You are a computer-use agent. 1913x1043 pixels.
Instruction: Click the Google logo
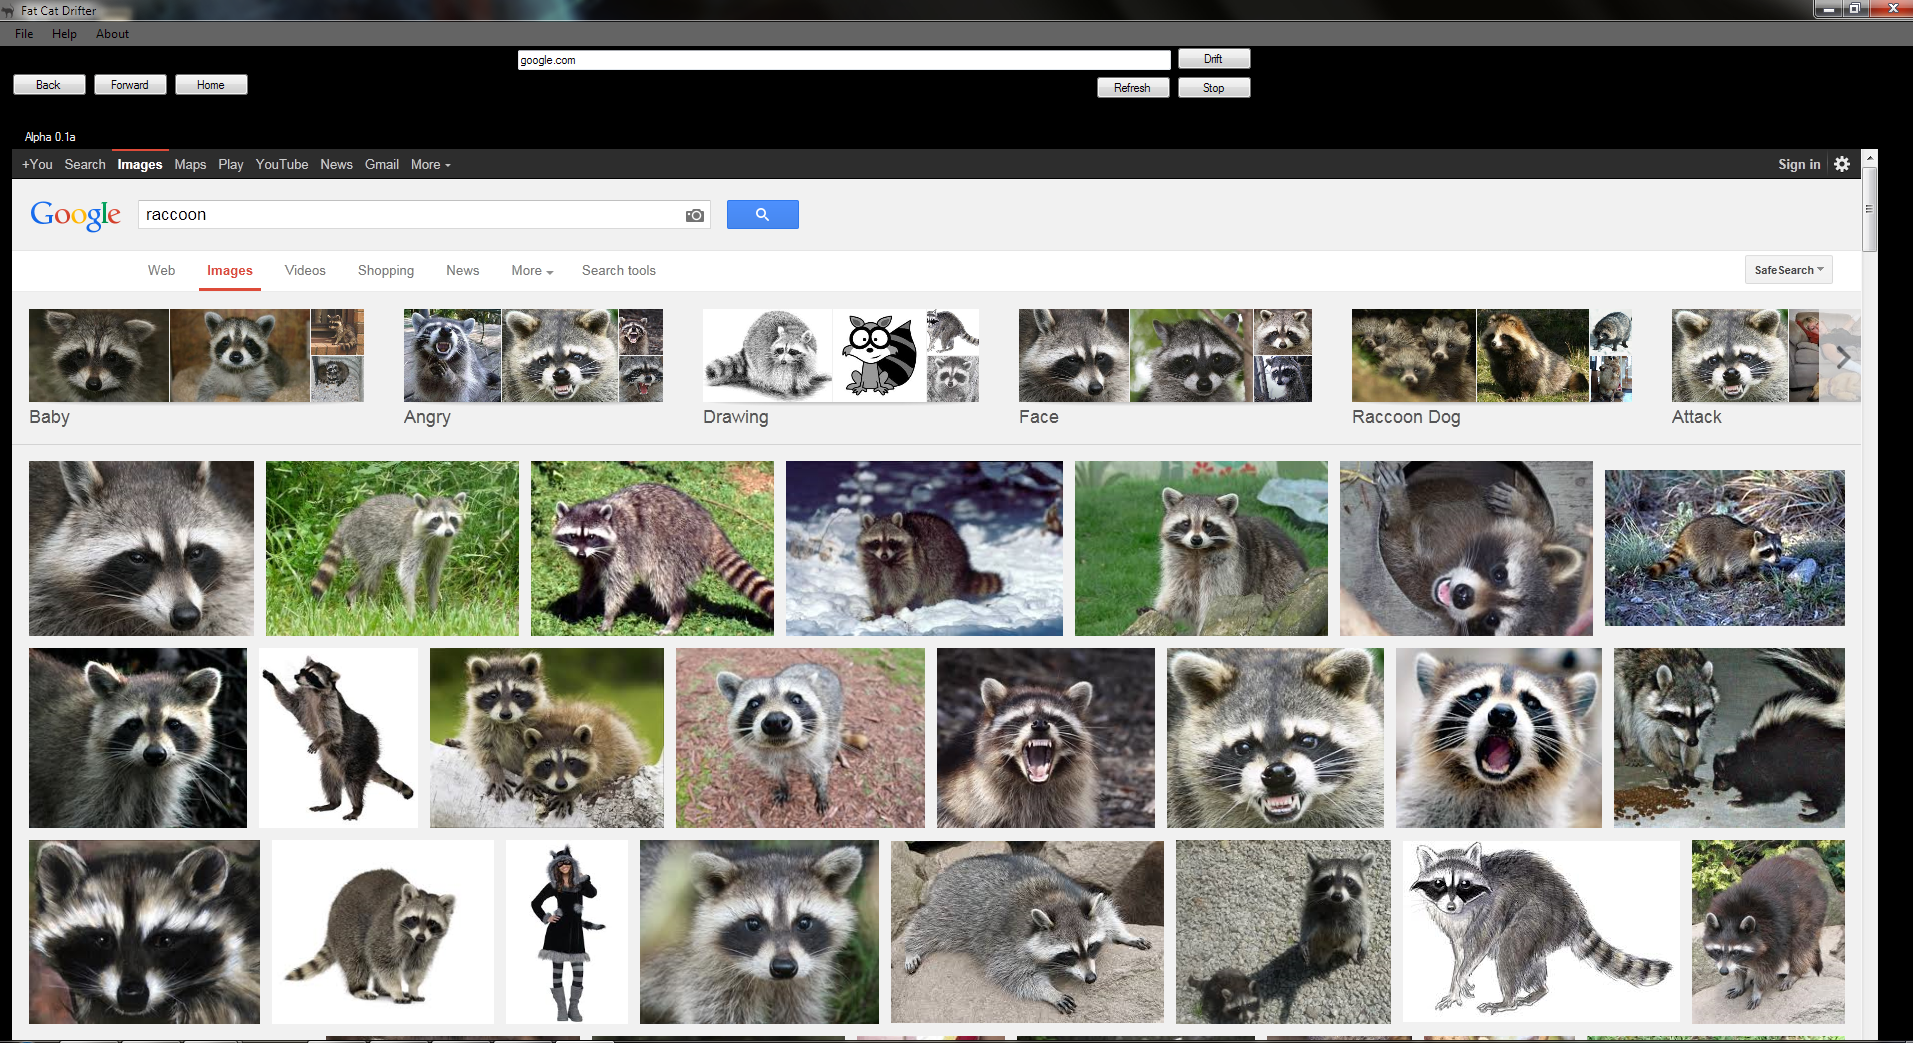75,214
